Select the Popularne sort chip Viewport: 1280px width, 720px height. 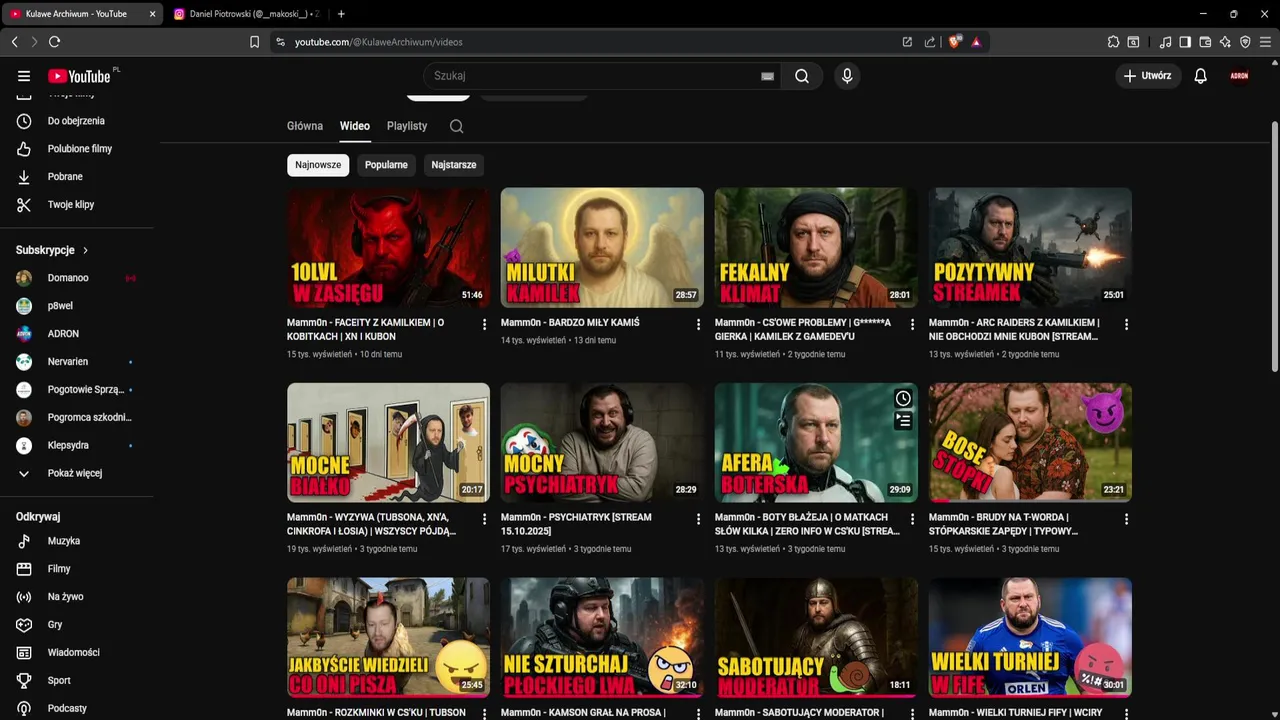click(x=386, y=165)
